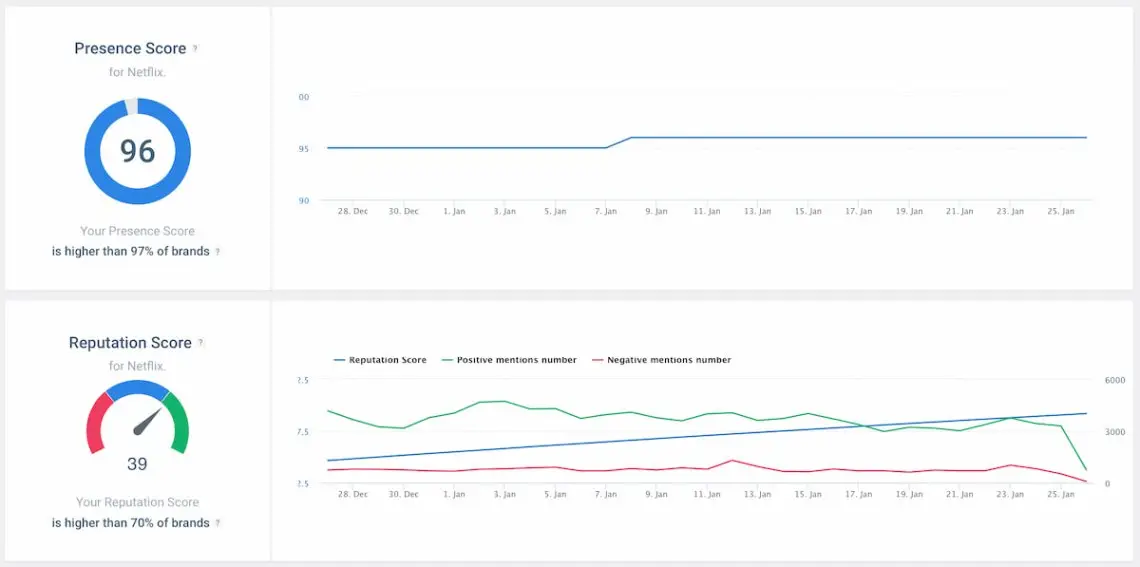Click '15. Jan' date on presence chart axis
The width and height of the screenshot is (1140, 567).
(808, 212)
